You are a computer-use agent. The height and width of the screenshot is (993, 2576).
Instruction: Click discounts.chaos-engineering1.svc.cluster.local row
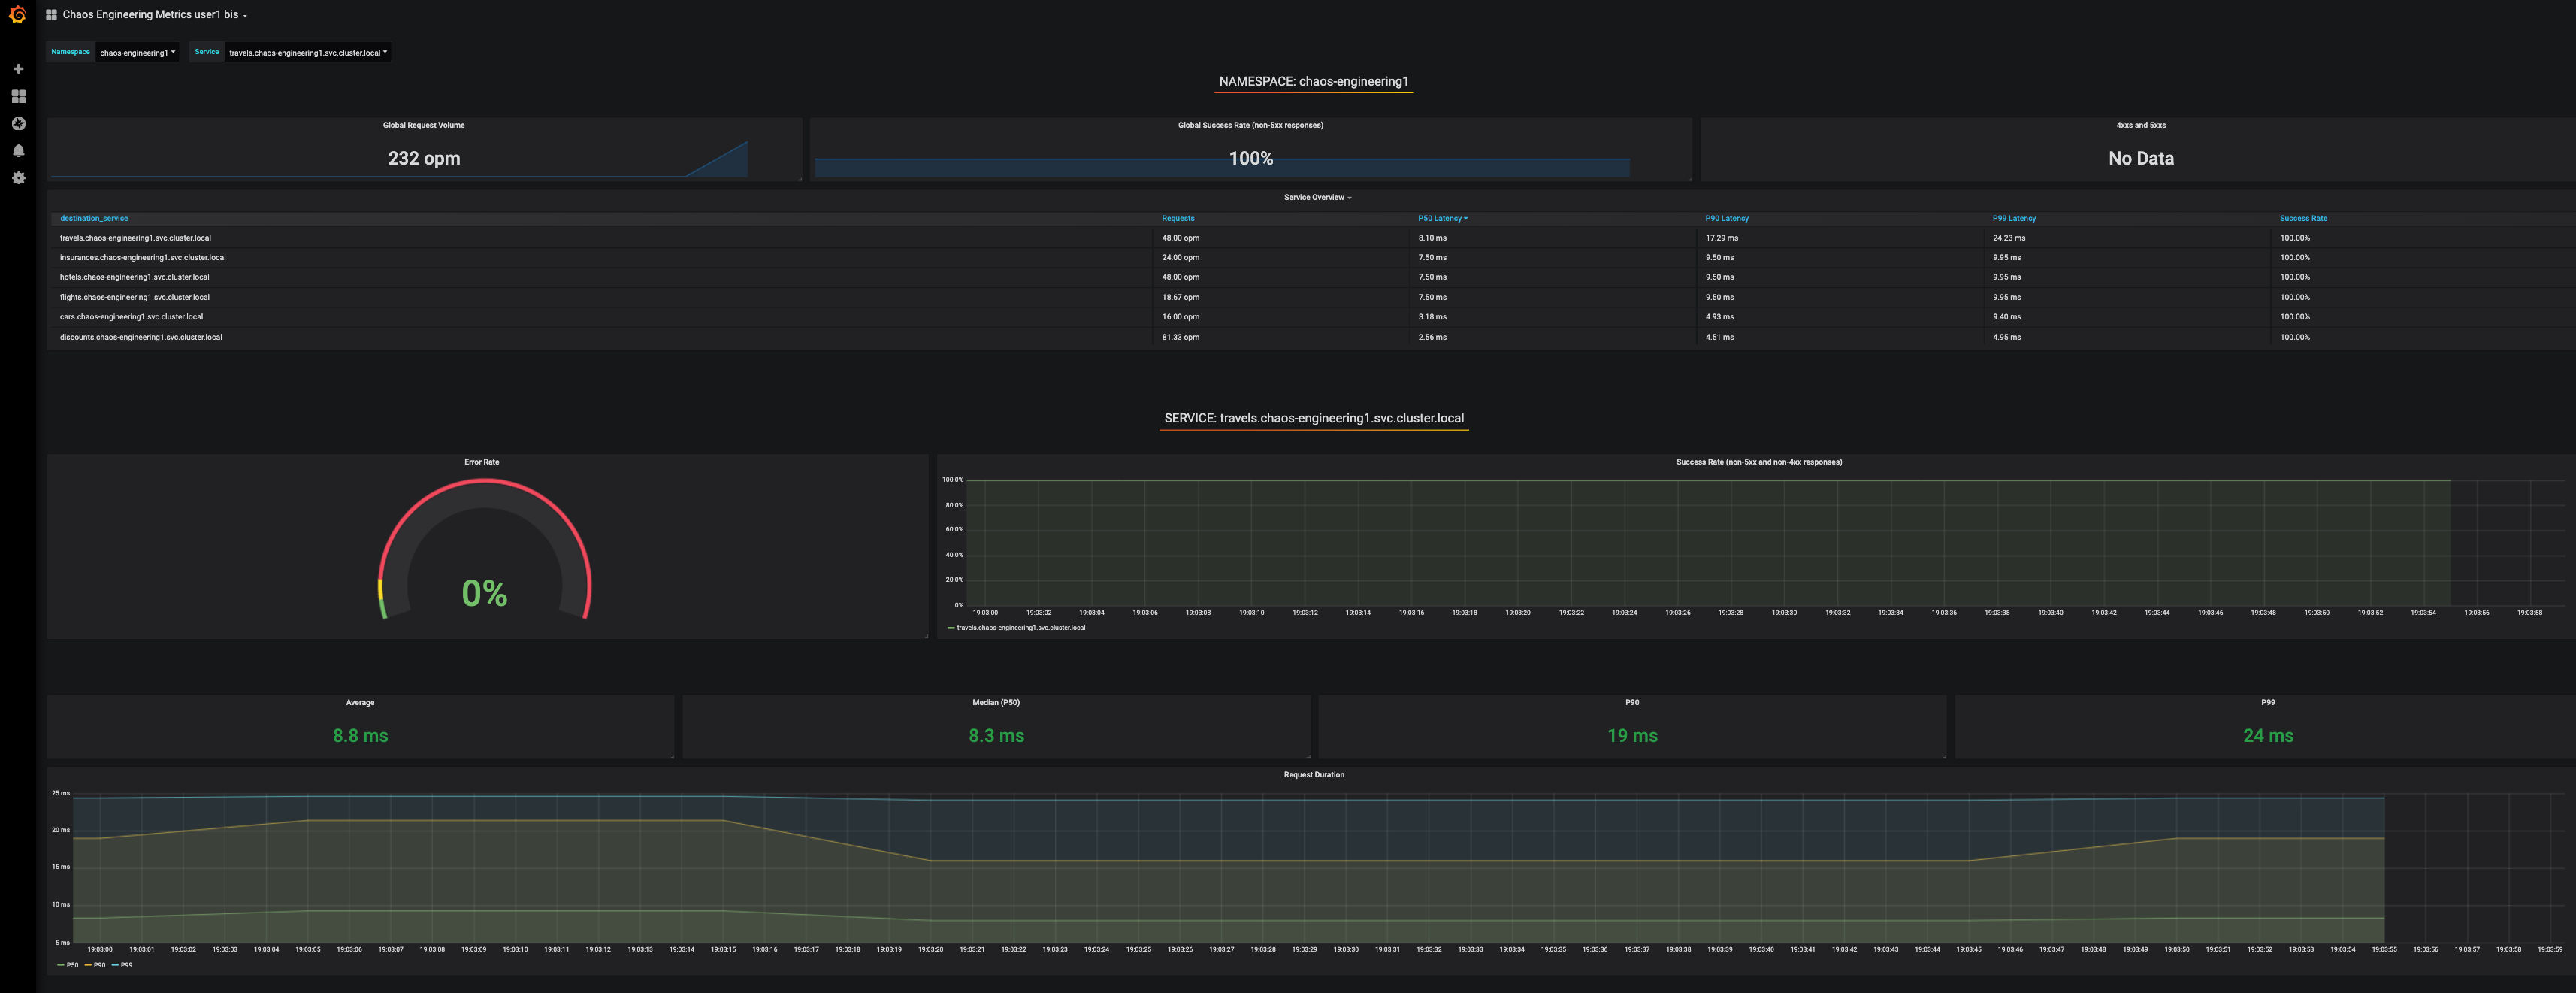click(1312, 337)
